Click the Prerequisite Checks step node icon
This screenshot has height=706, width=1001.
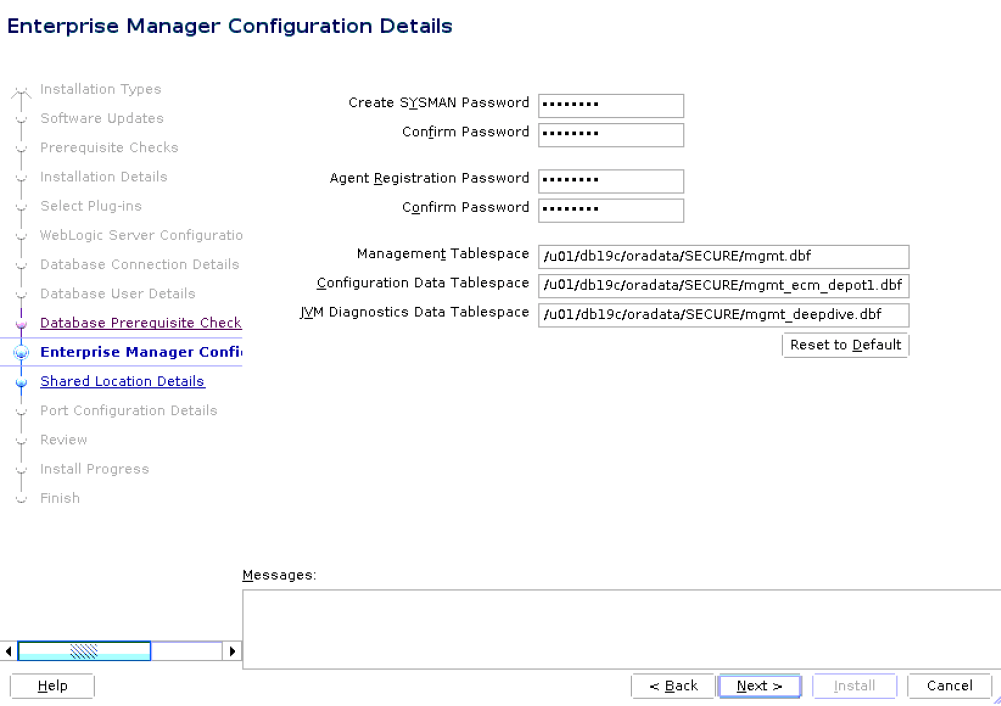(21, 147)
